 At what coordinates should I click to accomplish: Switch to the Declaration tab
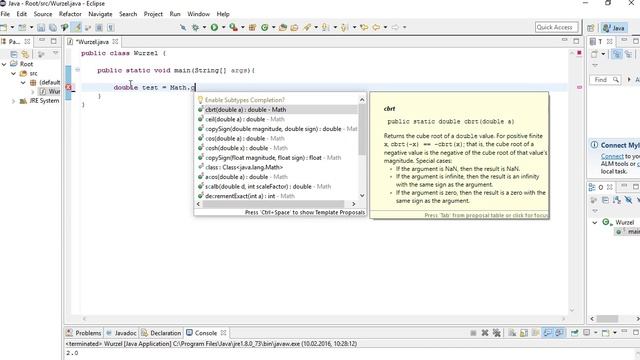(x=161, y=333)
